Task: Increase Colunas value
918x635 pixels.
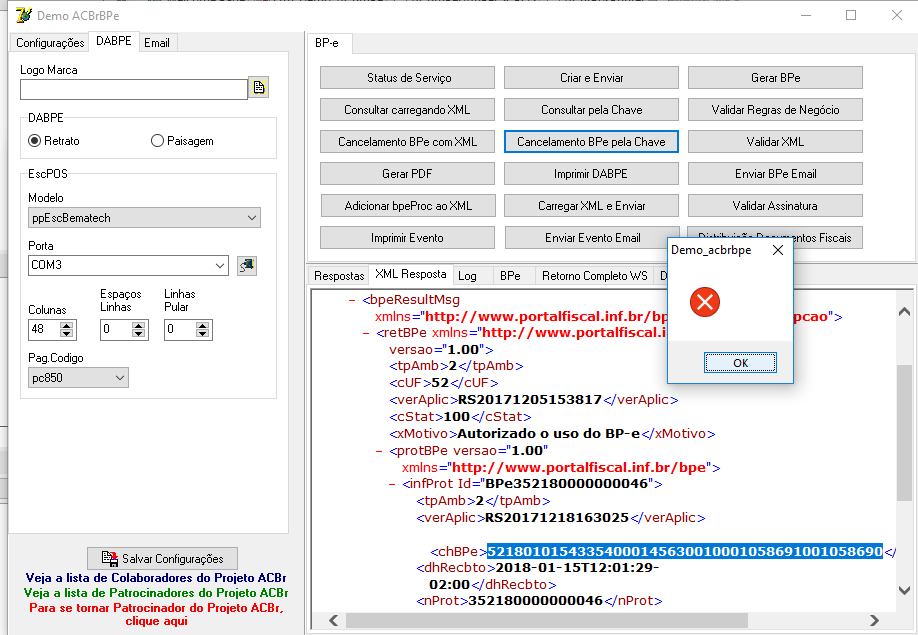Action: point(67,325)
